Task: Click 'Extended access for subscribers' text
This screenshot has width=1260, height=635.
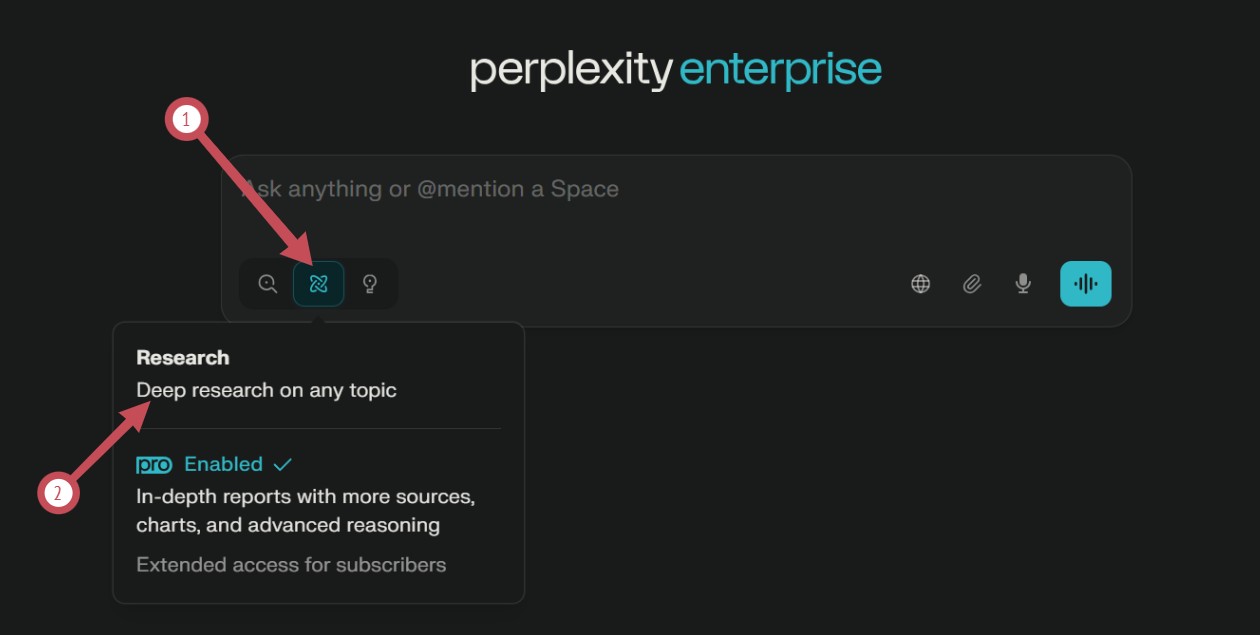Action: (x=291, y=565)
